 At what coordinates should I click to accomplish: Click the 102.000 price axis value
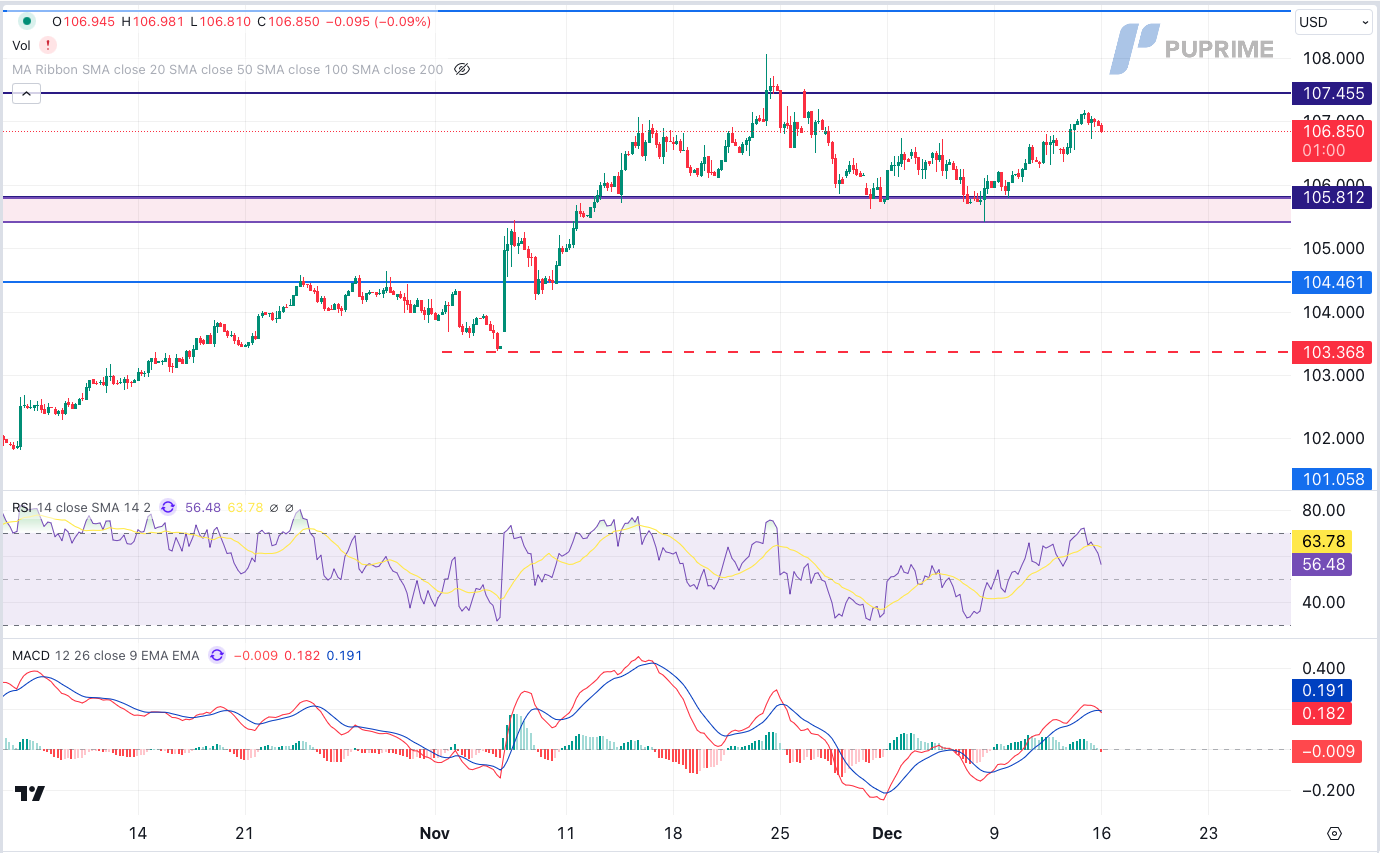point(1333,438)
